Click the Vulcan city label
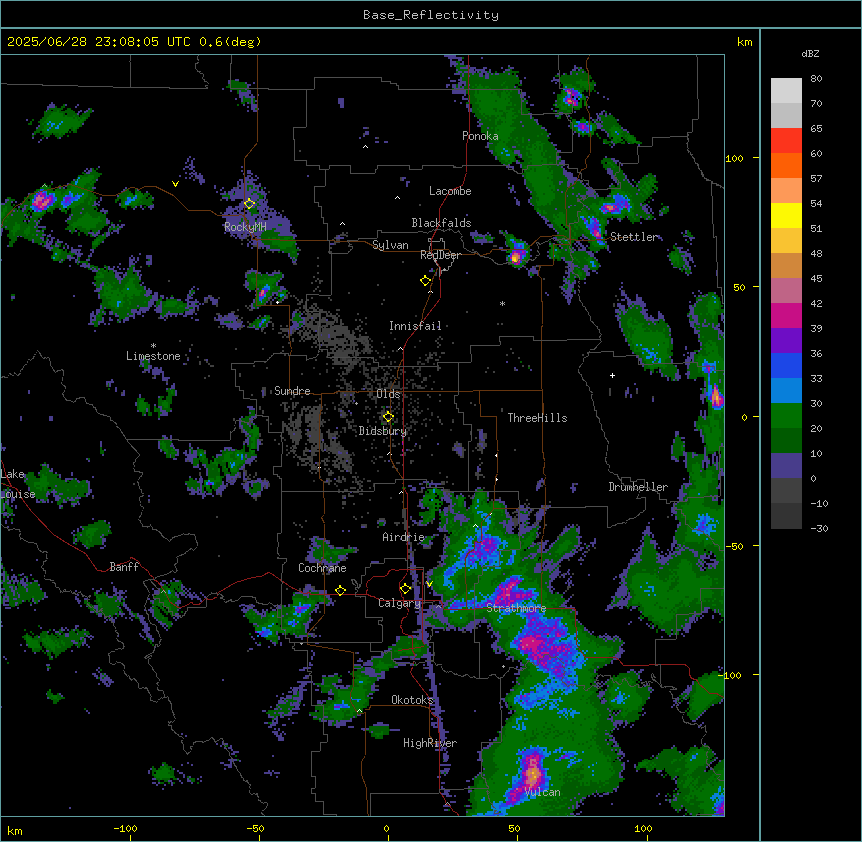Image resolution: width=862 pixels, height=842 pixels. (x=543, y=792)
